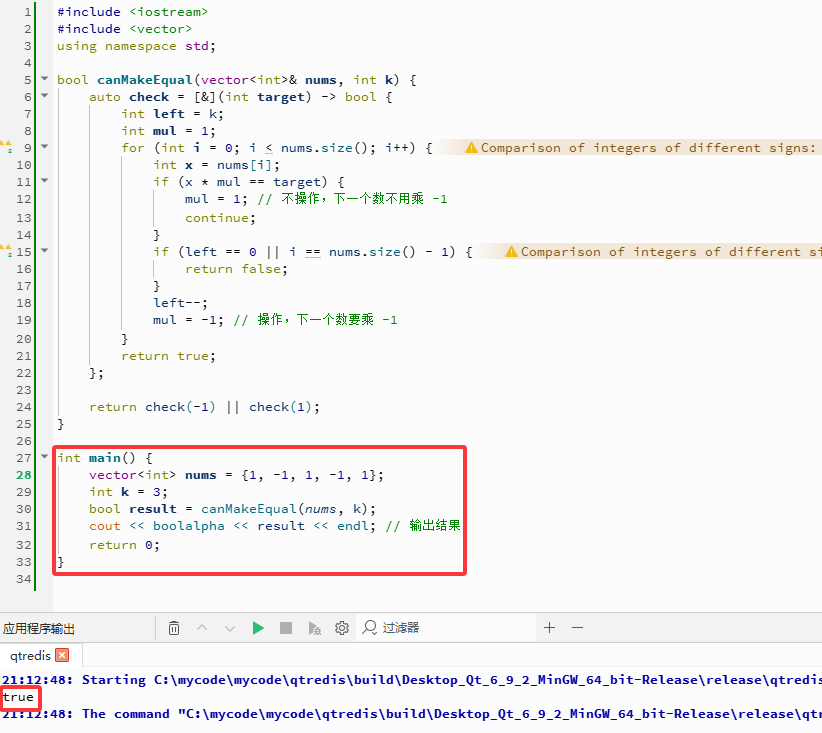The image size is (822, 733).
Task: Click the "The command" output line
Action: [x=412, y=714]
